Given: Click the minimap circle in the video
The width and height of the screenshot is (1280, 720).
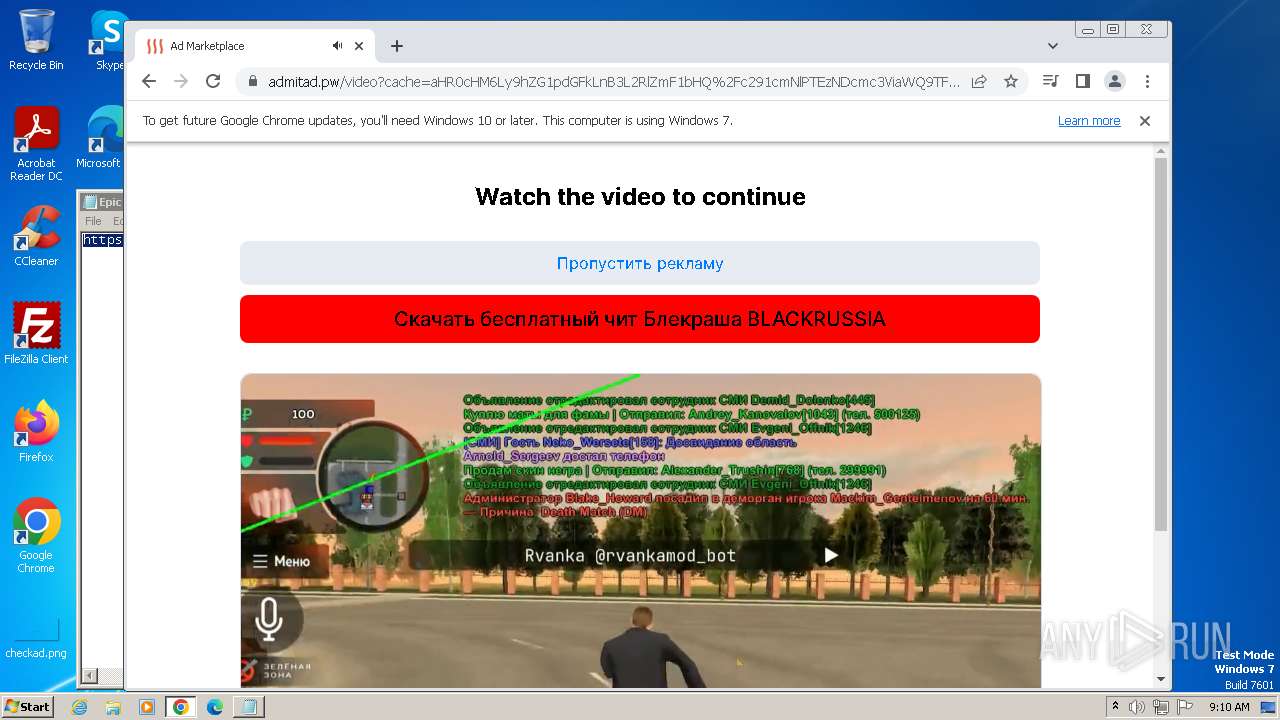Looking at the screenshot, I should point(374,476).
